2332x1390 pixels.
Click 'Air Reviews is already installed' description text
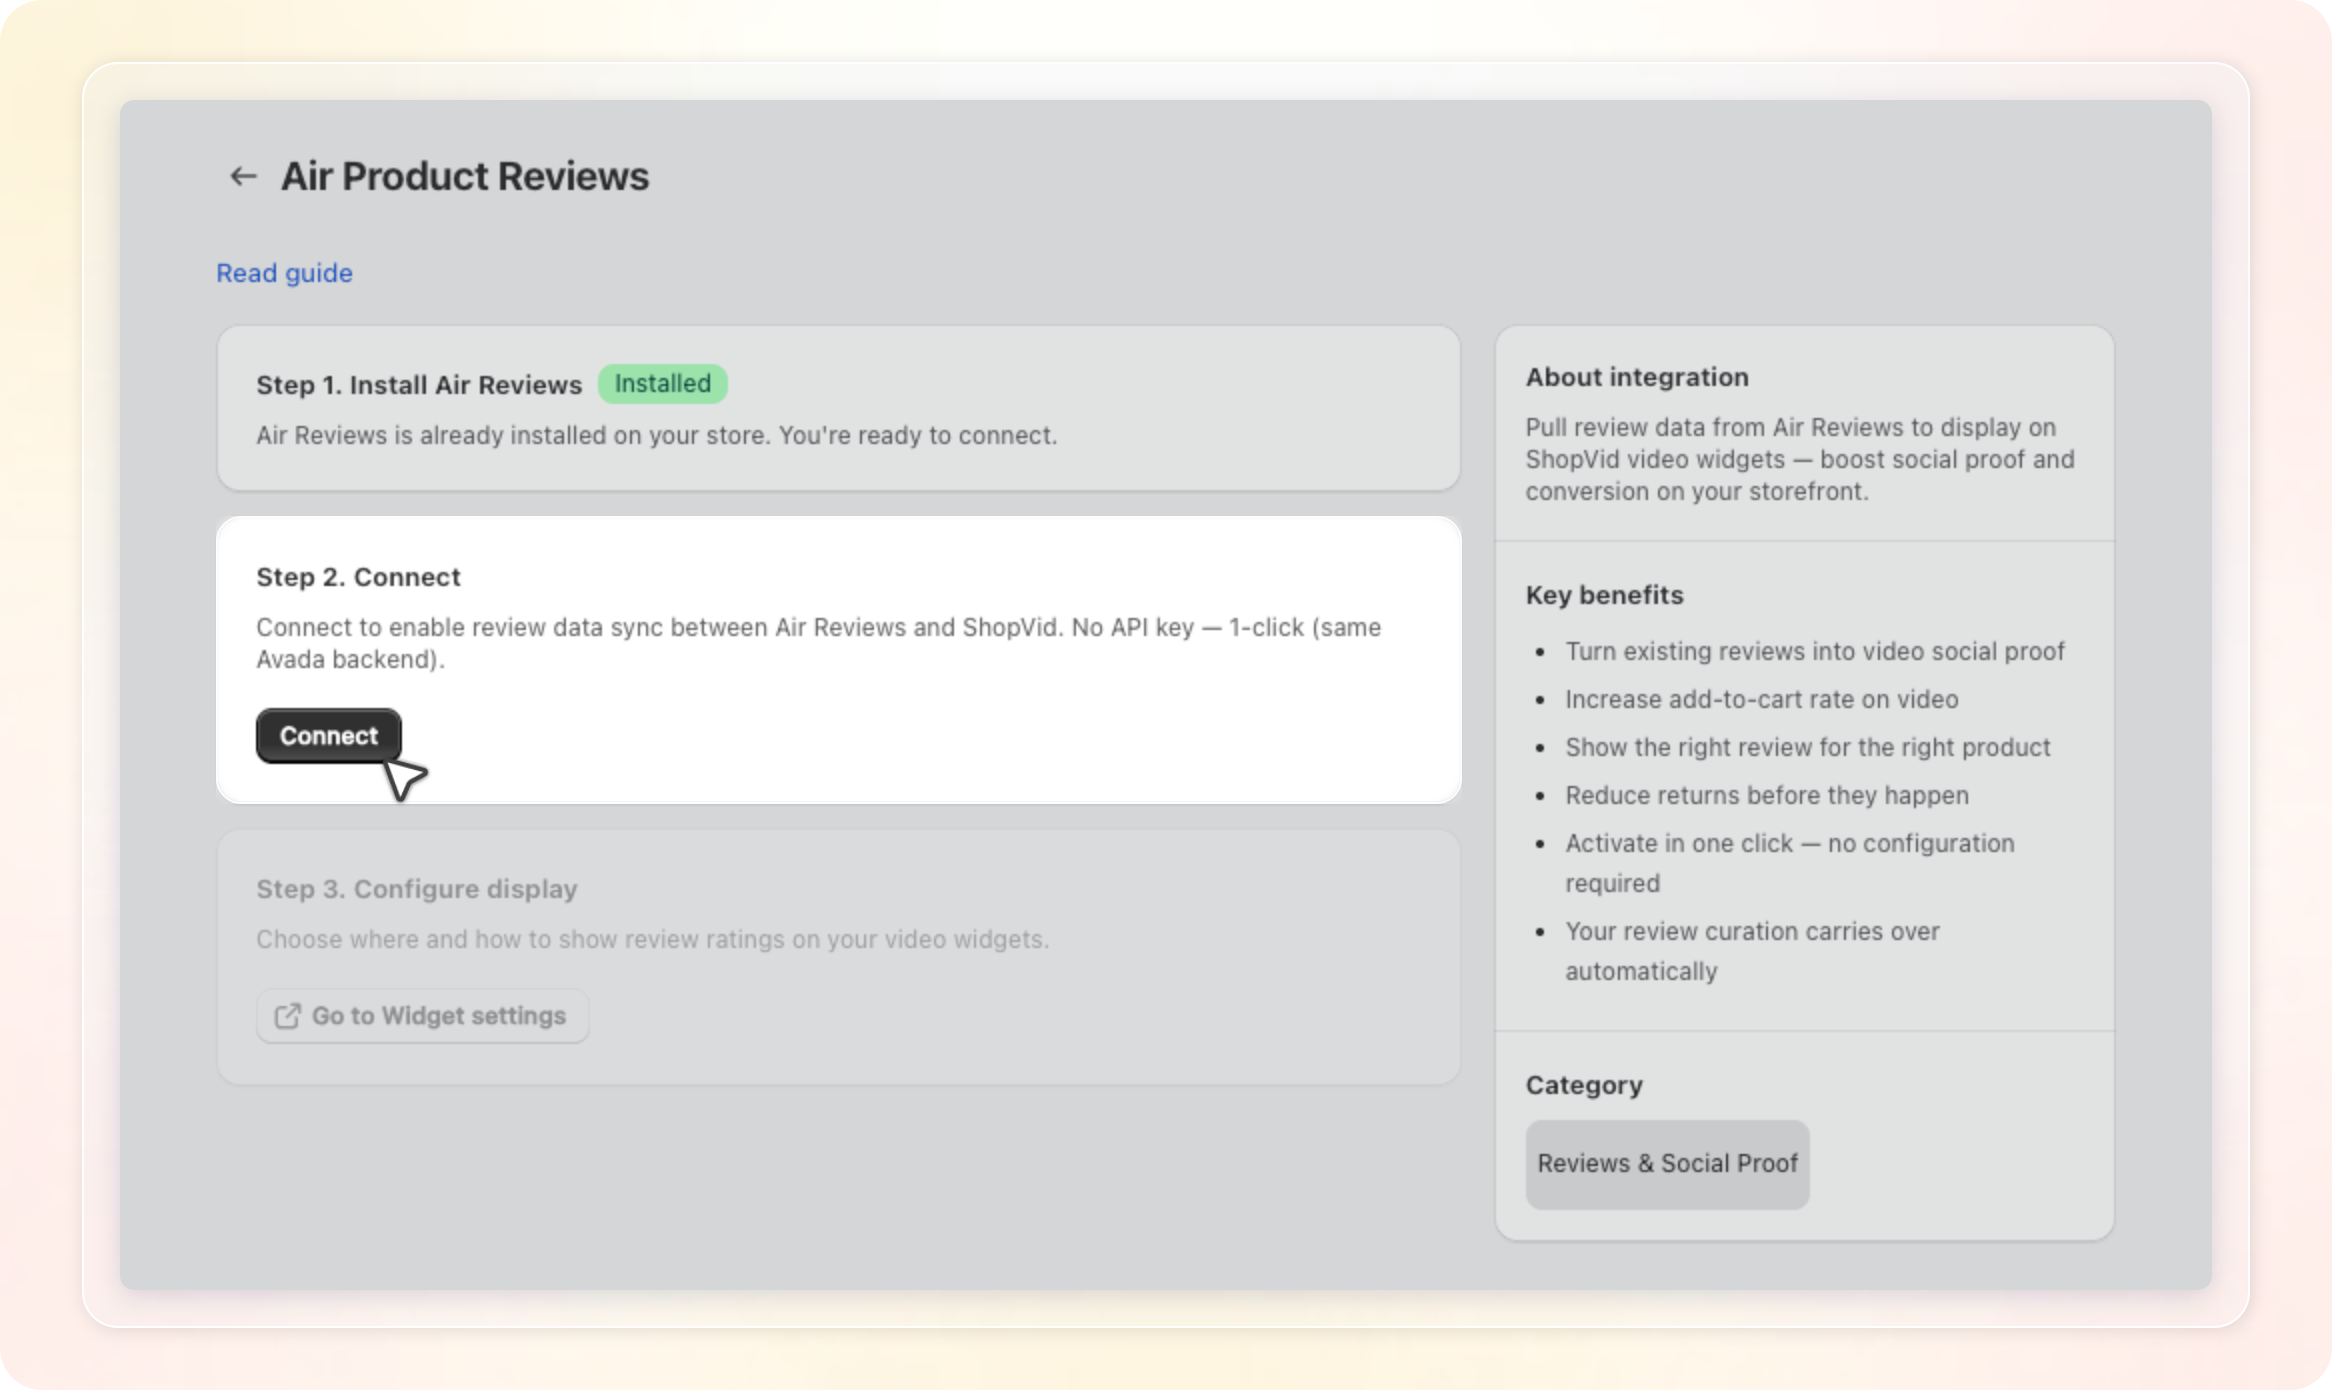[656, 436]
